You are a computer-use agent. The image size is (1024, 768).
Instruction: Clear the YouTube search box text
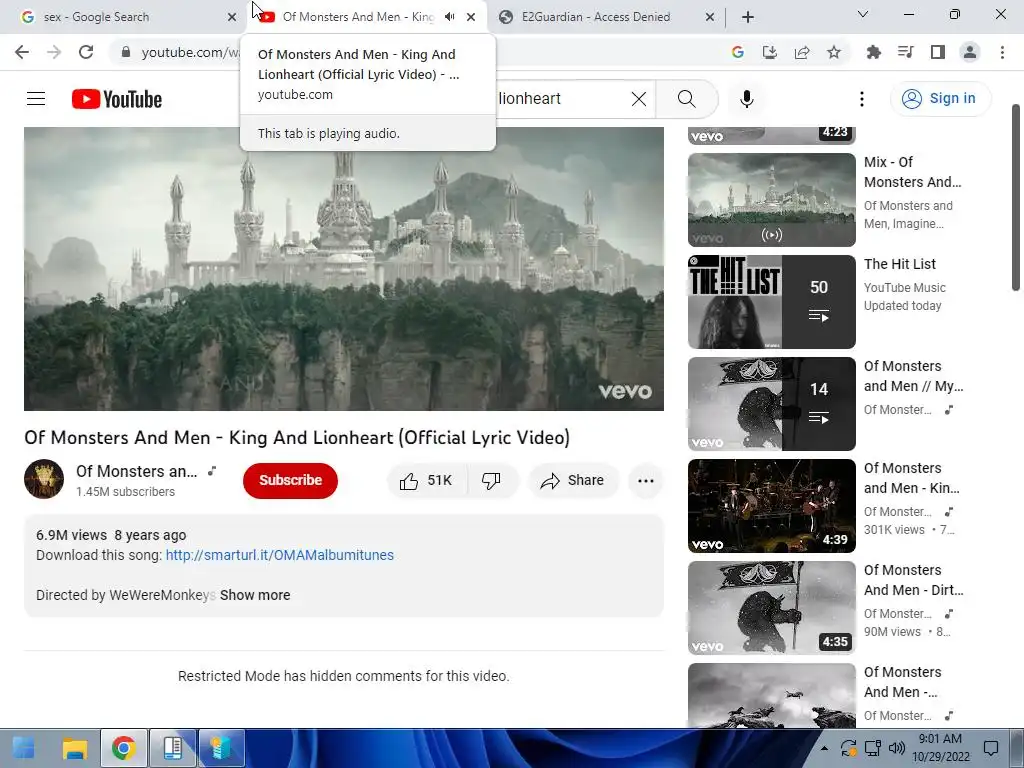(639, 99)
